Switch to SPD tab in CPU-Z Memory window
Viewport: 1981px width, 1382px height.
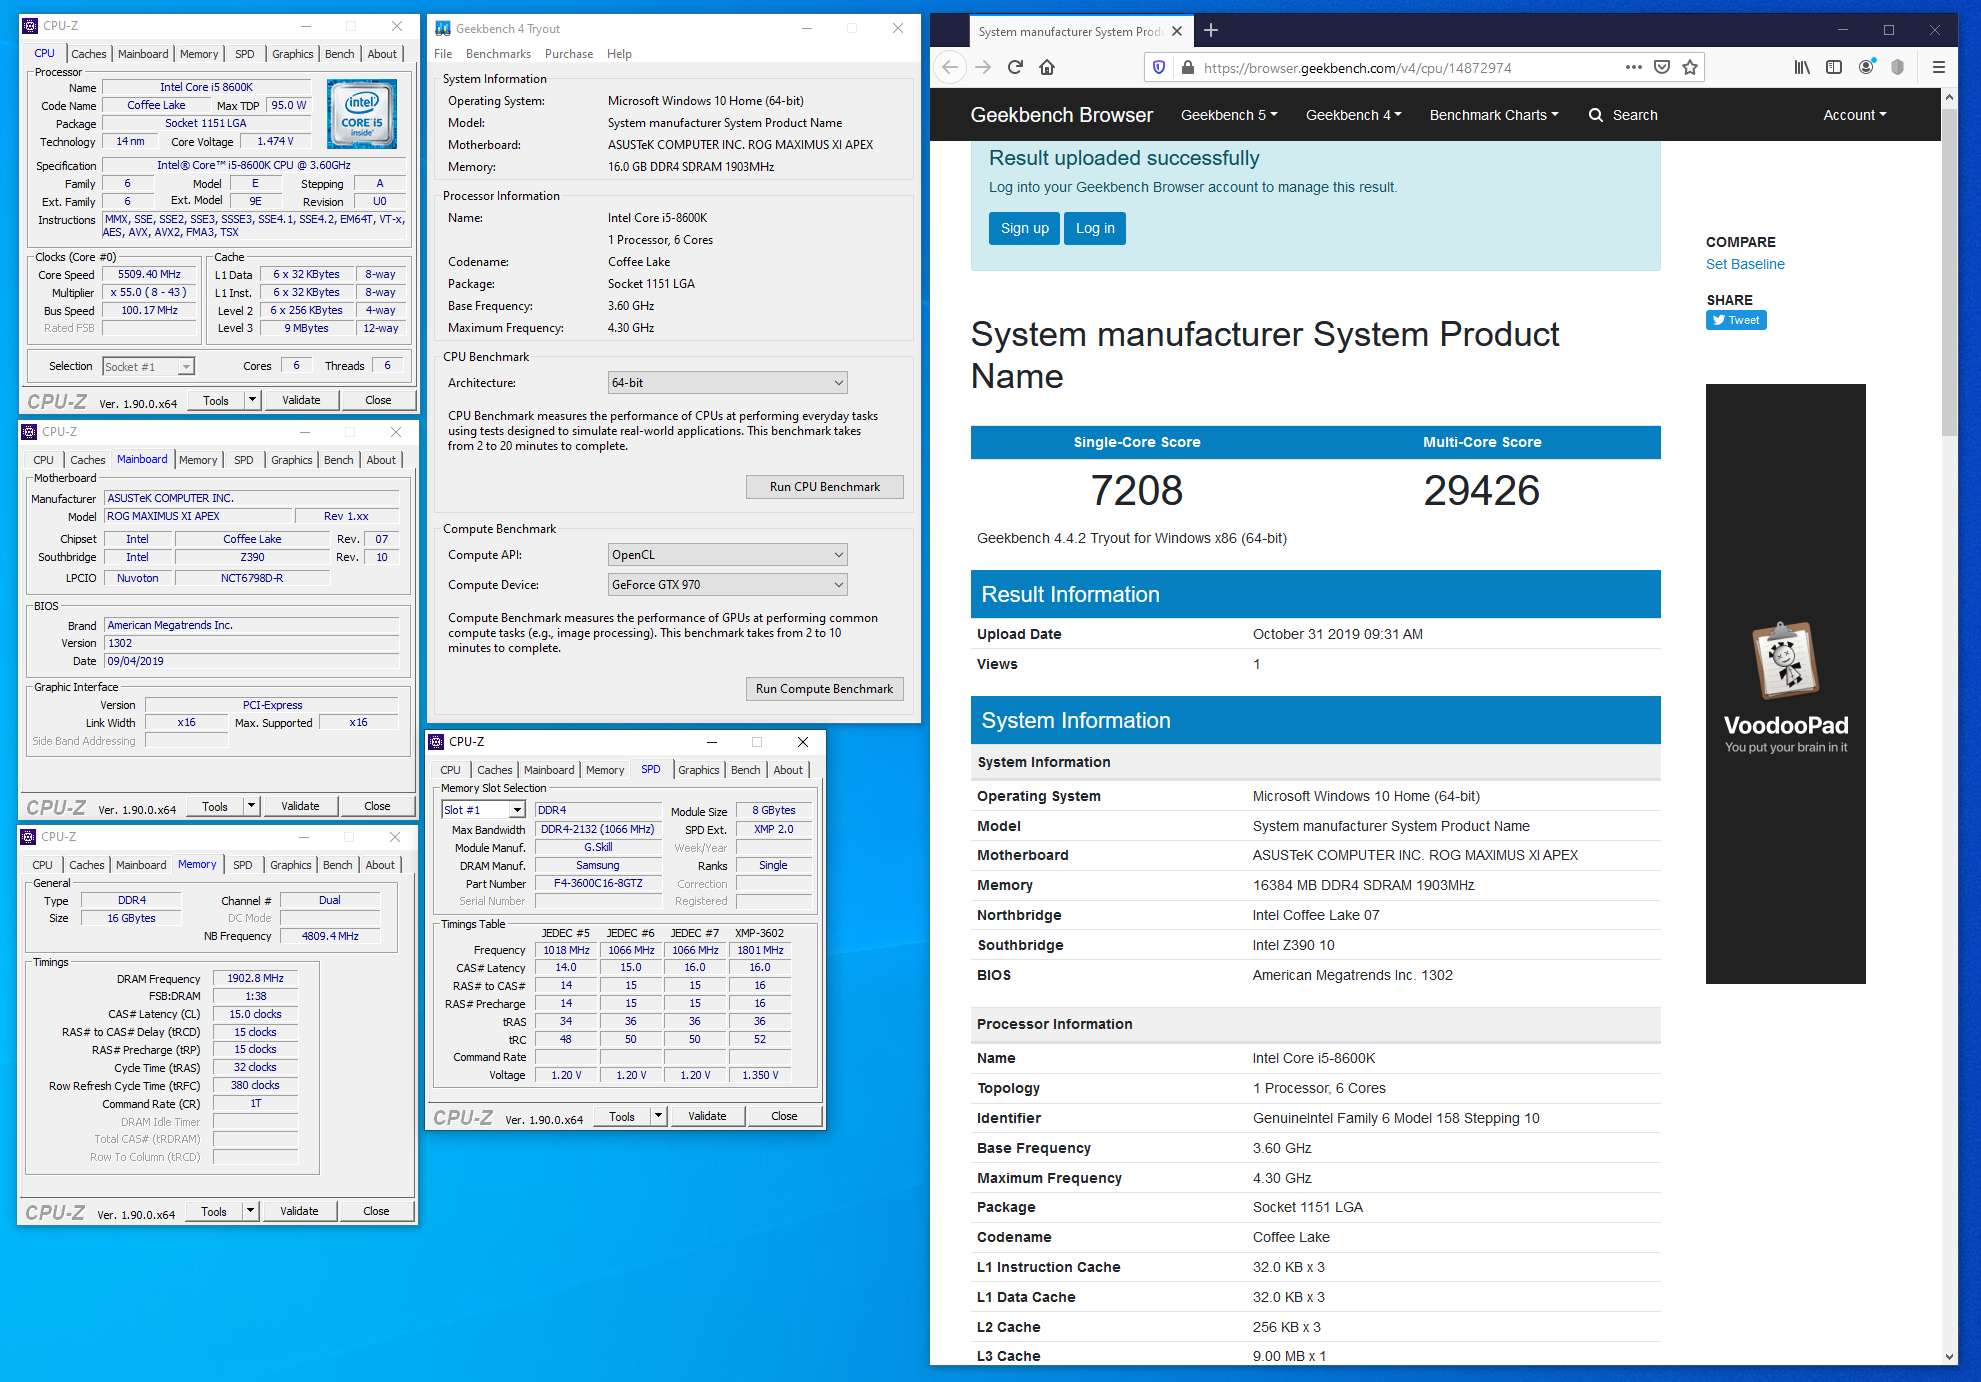[x=242, y=865]
